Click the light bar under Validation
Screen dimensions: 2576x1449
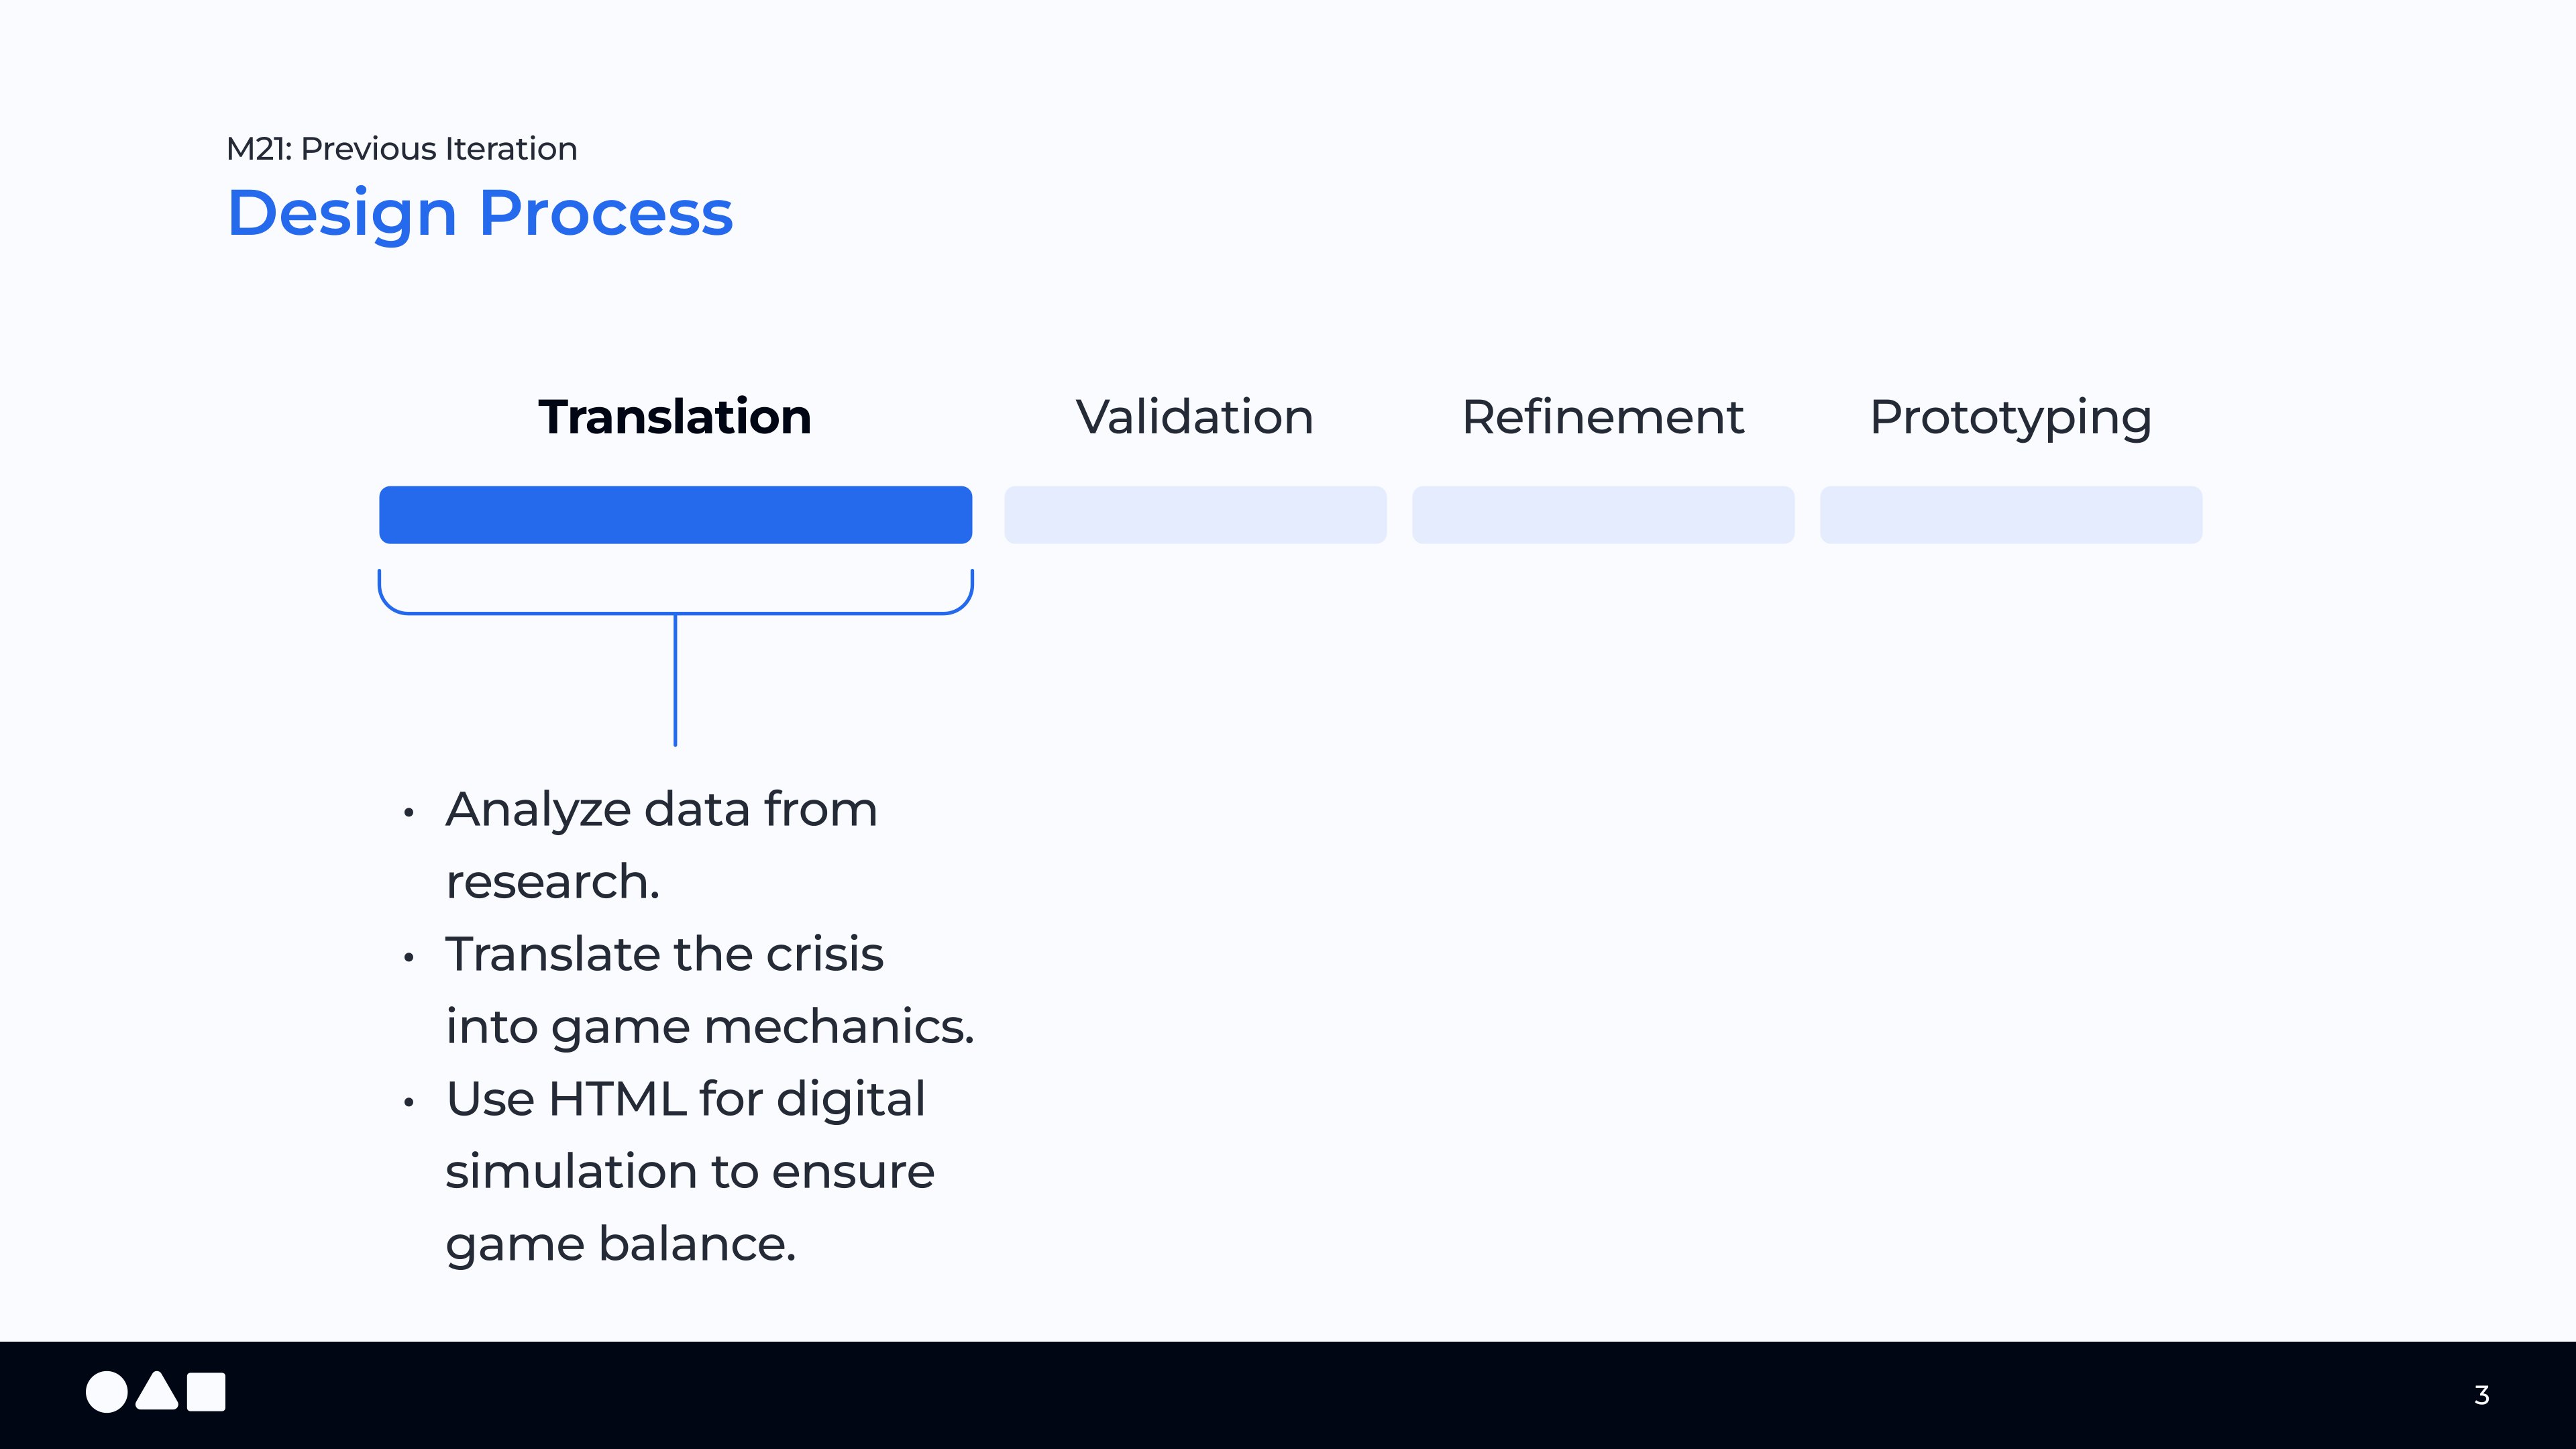tap(1195, 515)
